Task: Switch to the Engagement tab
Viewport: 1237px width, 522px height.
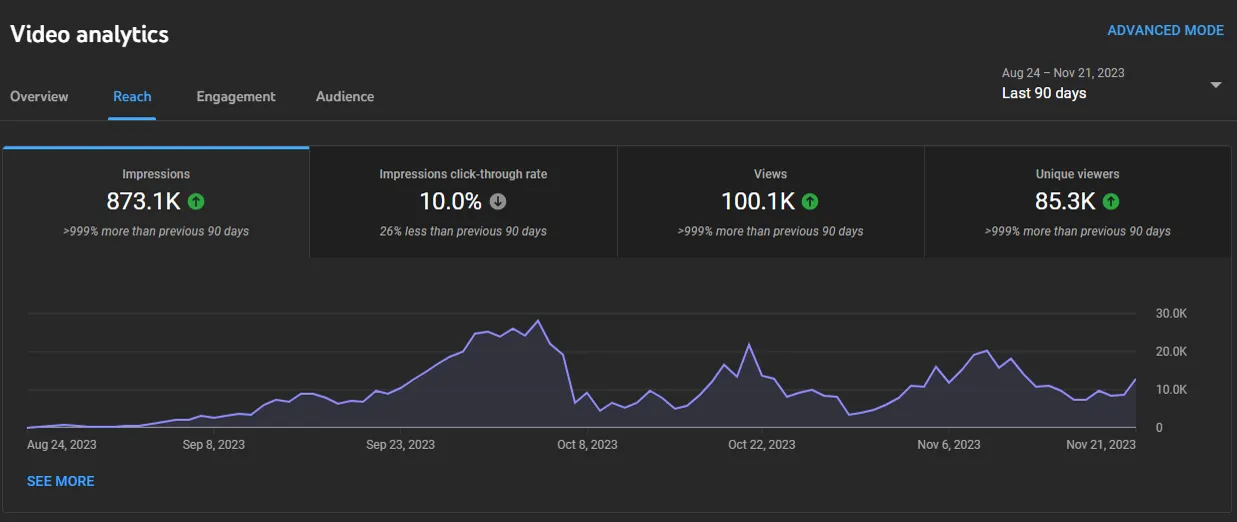Action: point(236,96)
